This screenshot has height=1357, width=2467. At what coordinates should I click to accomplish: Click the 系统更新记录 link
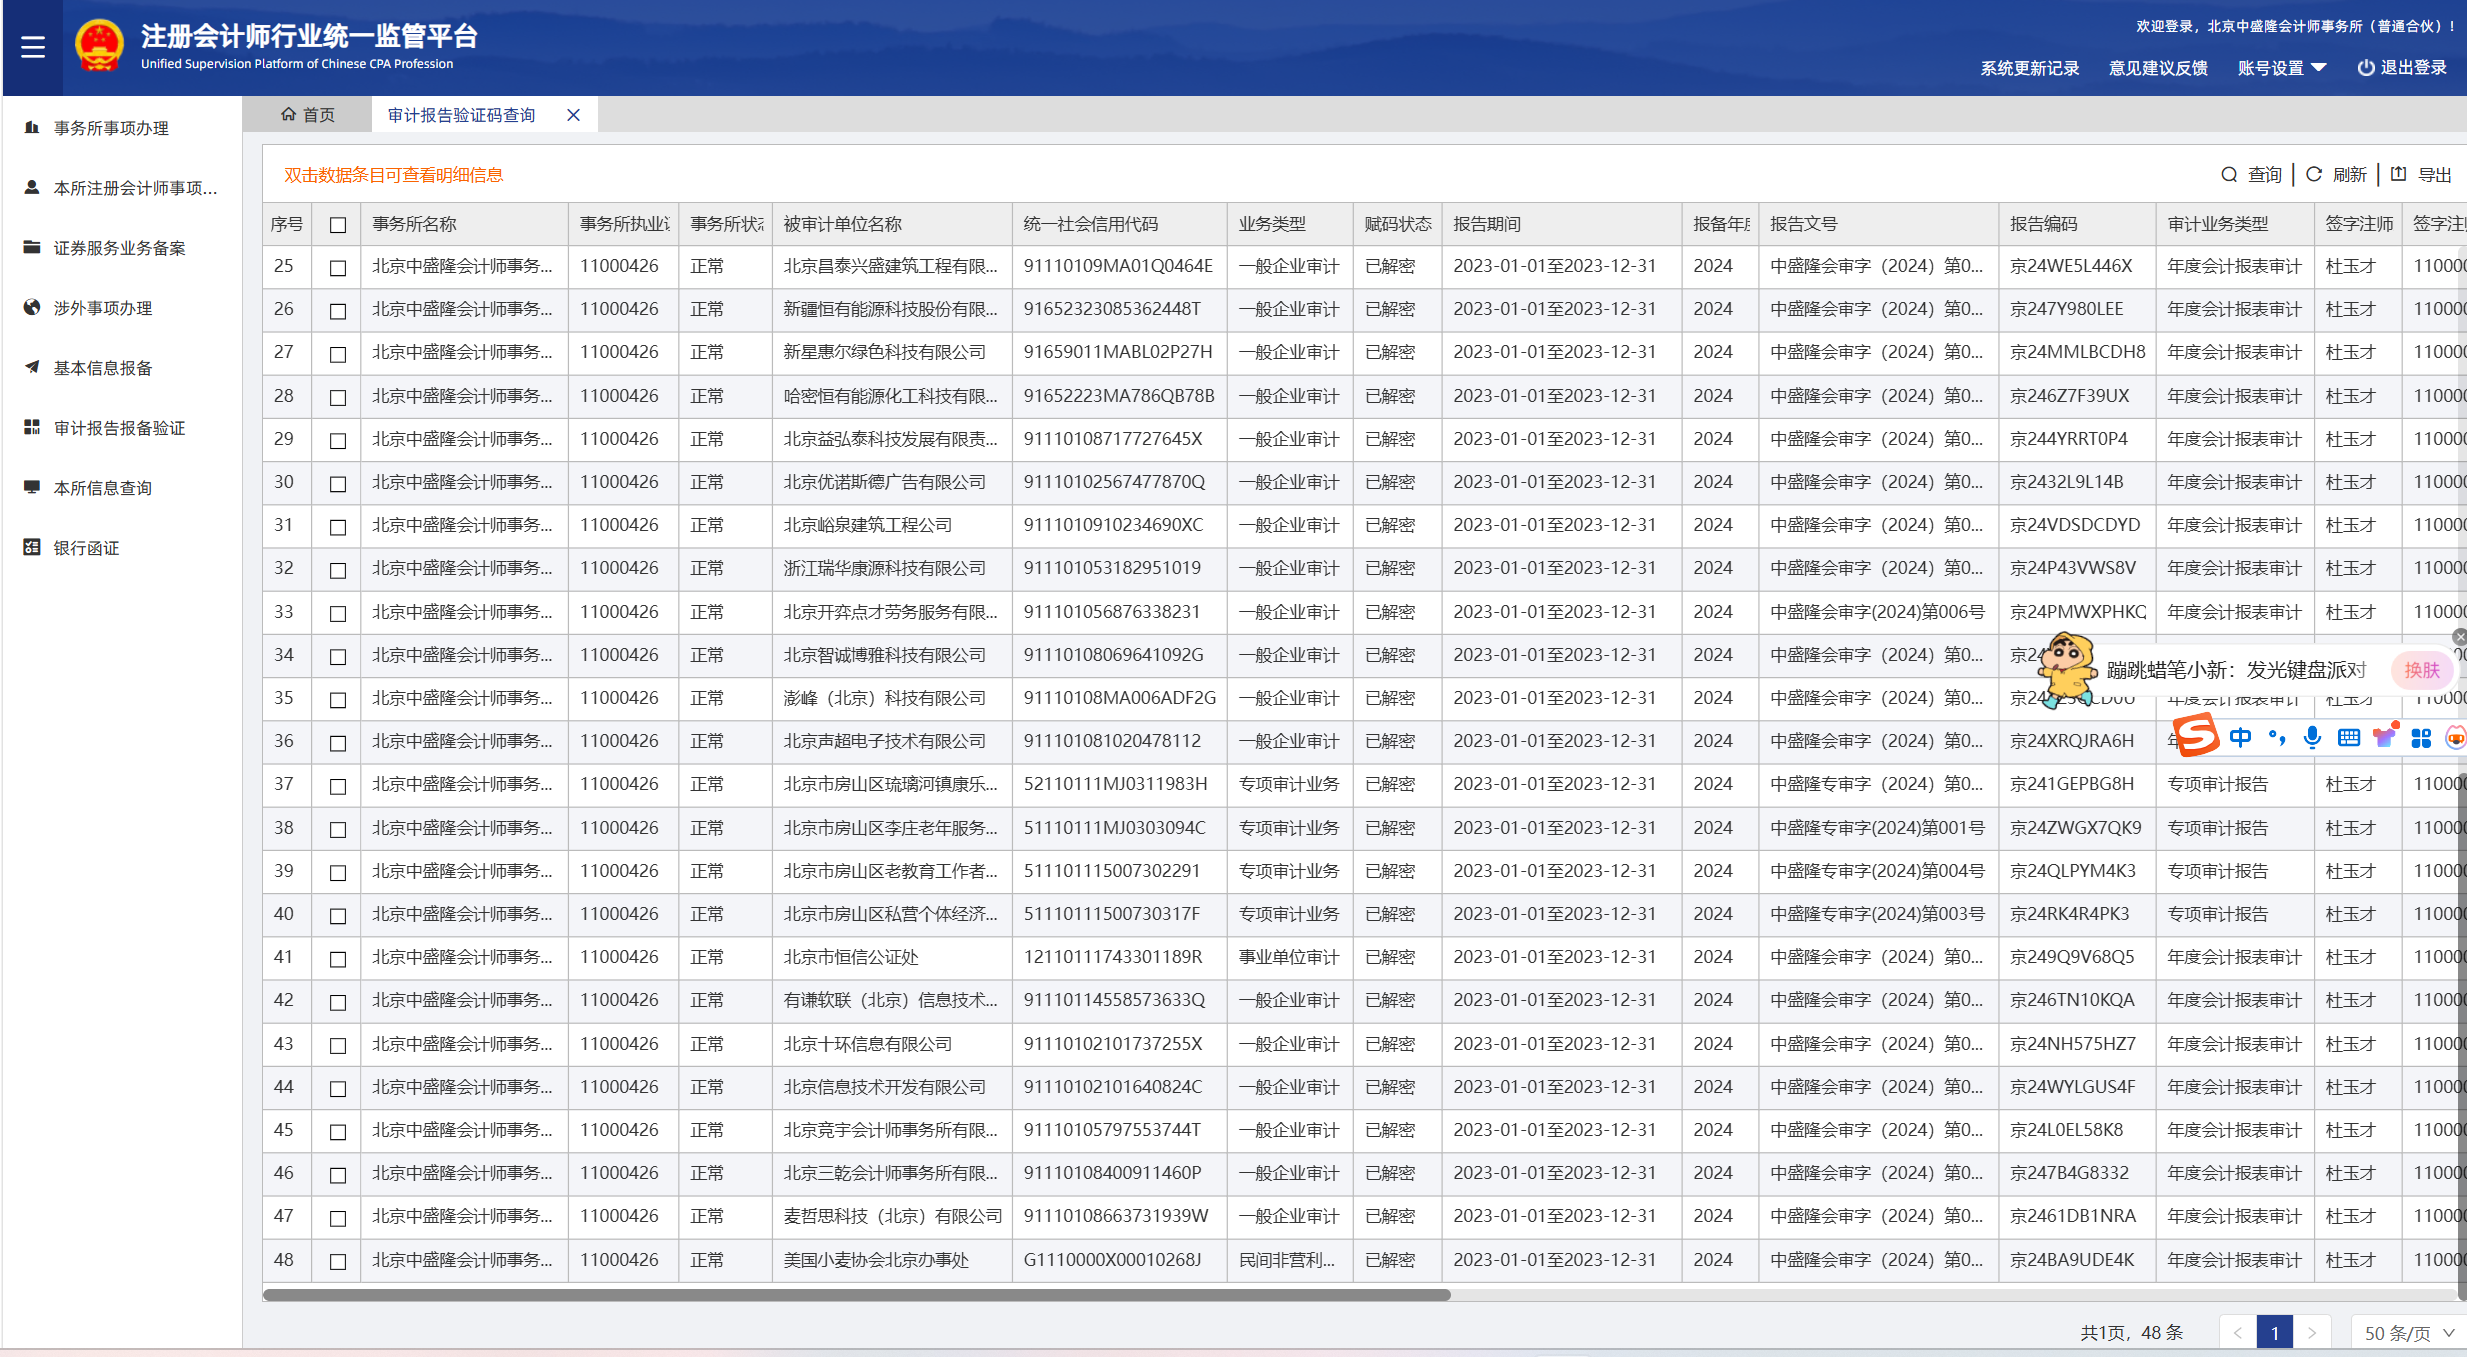(2029, 68)
